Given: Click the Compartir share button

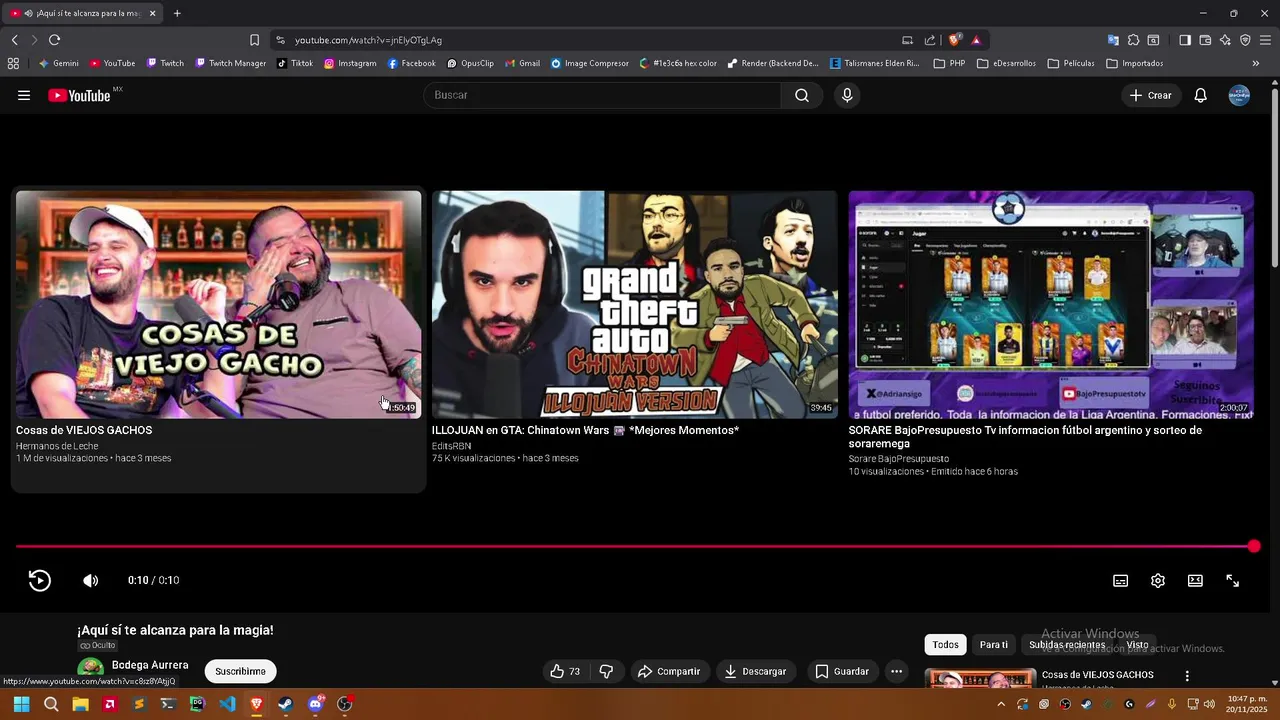Looking at the screenshot, I should pos(669,671).
